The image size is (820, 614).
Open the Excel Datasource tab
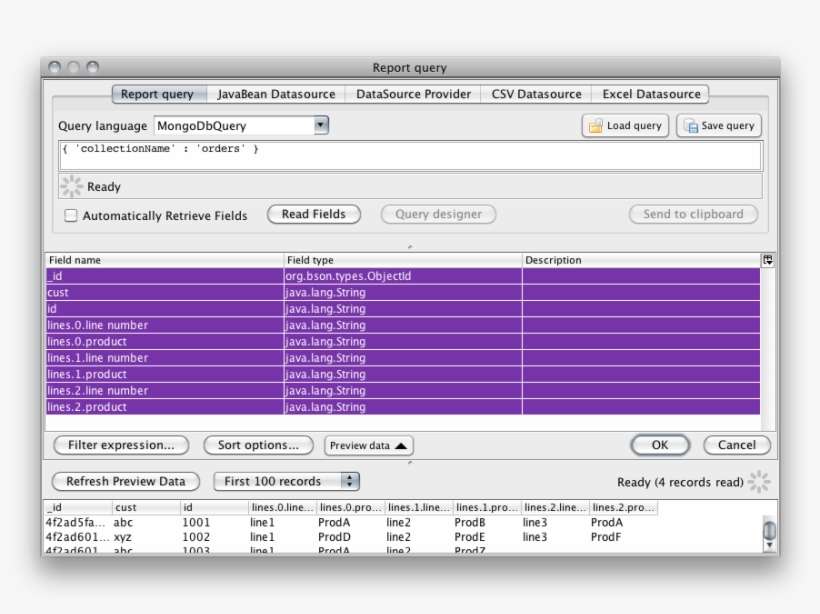(x=649, y=93)
